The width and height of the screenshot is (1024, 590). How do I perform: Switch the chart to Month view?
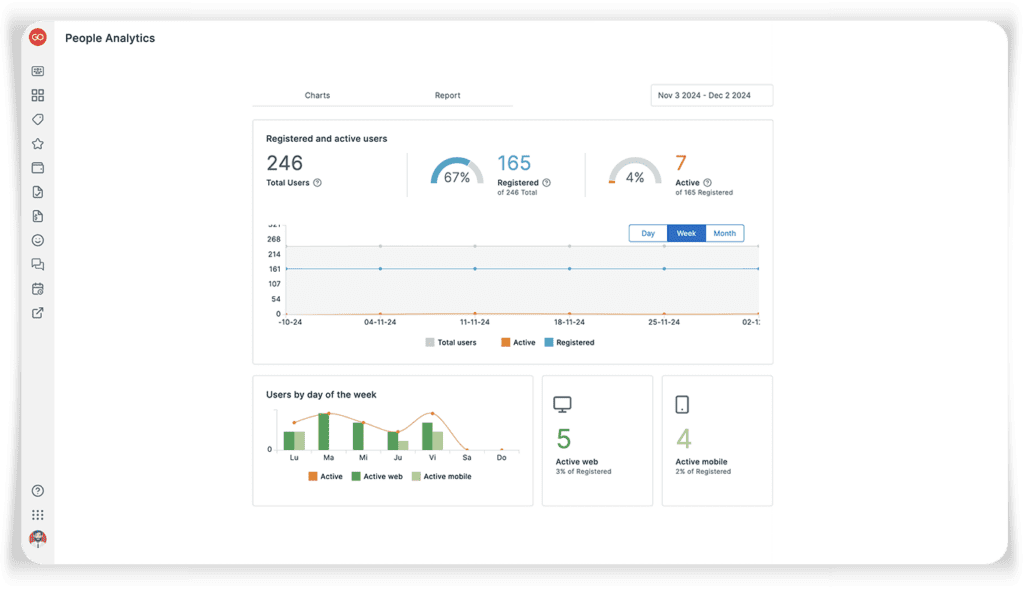(724, 232)
